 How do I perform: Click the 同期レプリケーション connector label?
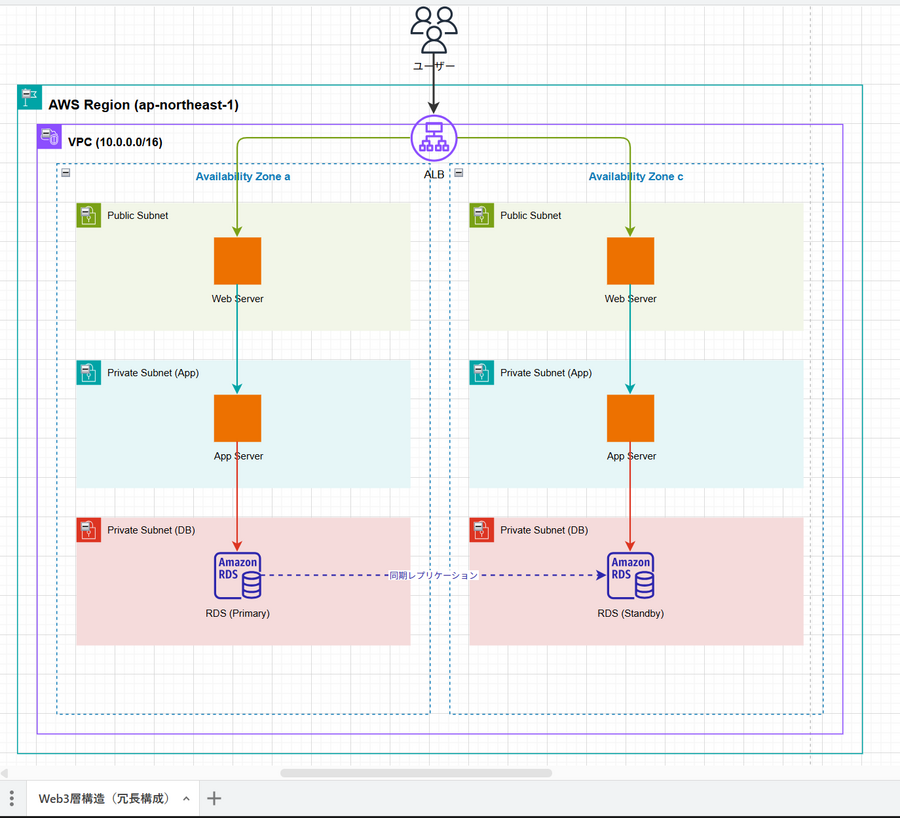tap(434, 576)
